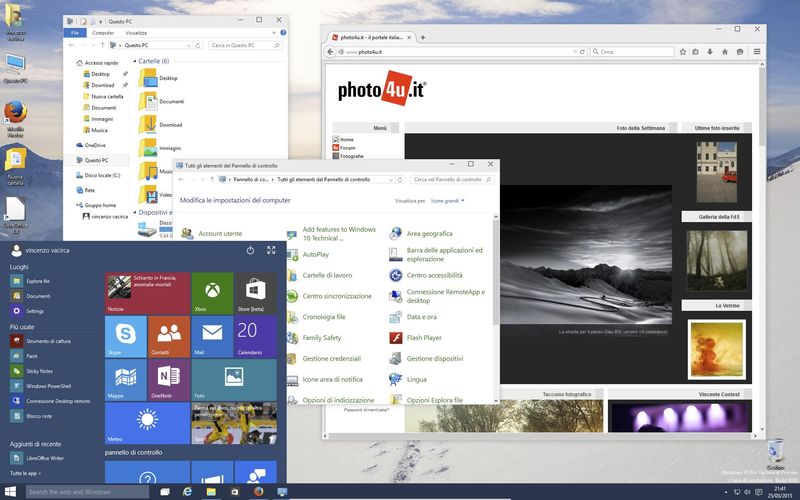Open the Store (beta) tile
This screenshot has height=500, width=800.
pos(256,293)
